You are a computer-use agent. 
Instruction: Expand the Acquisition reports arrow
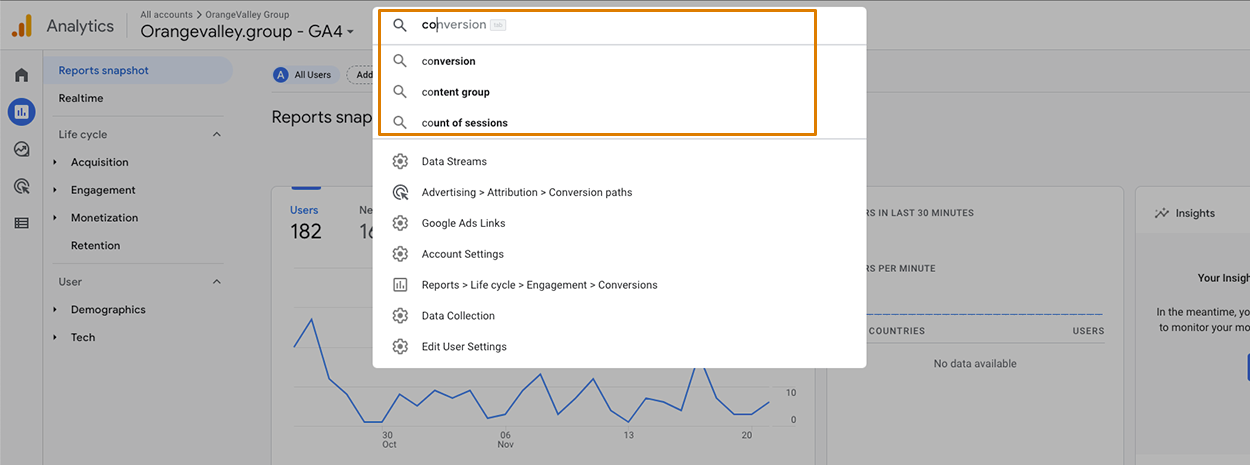(55, 162)
